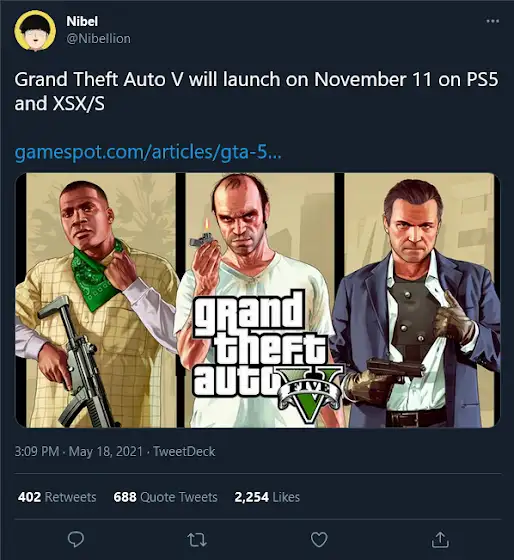Open the GTA V tweet image
Image resolution: width=514 pixels, height=560 pixels.
tap(257, 300)
